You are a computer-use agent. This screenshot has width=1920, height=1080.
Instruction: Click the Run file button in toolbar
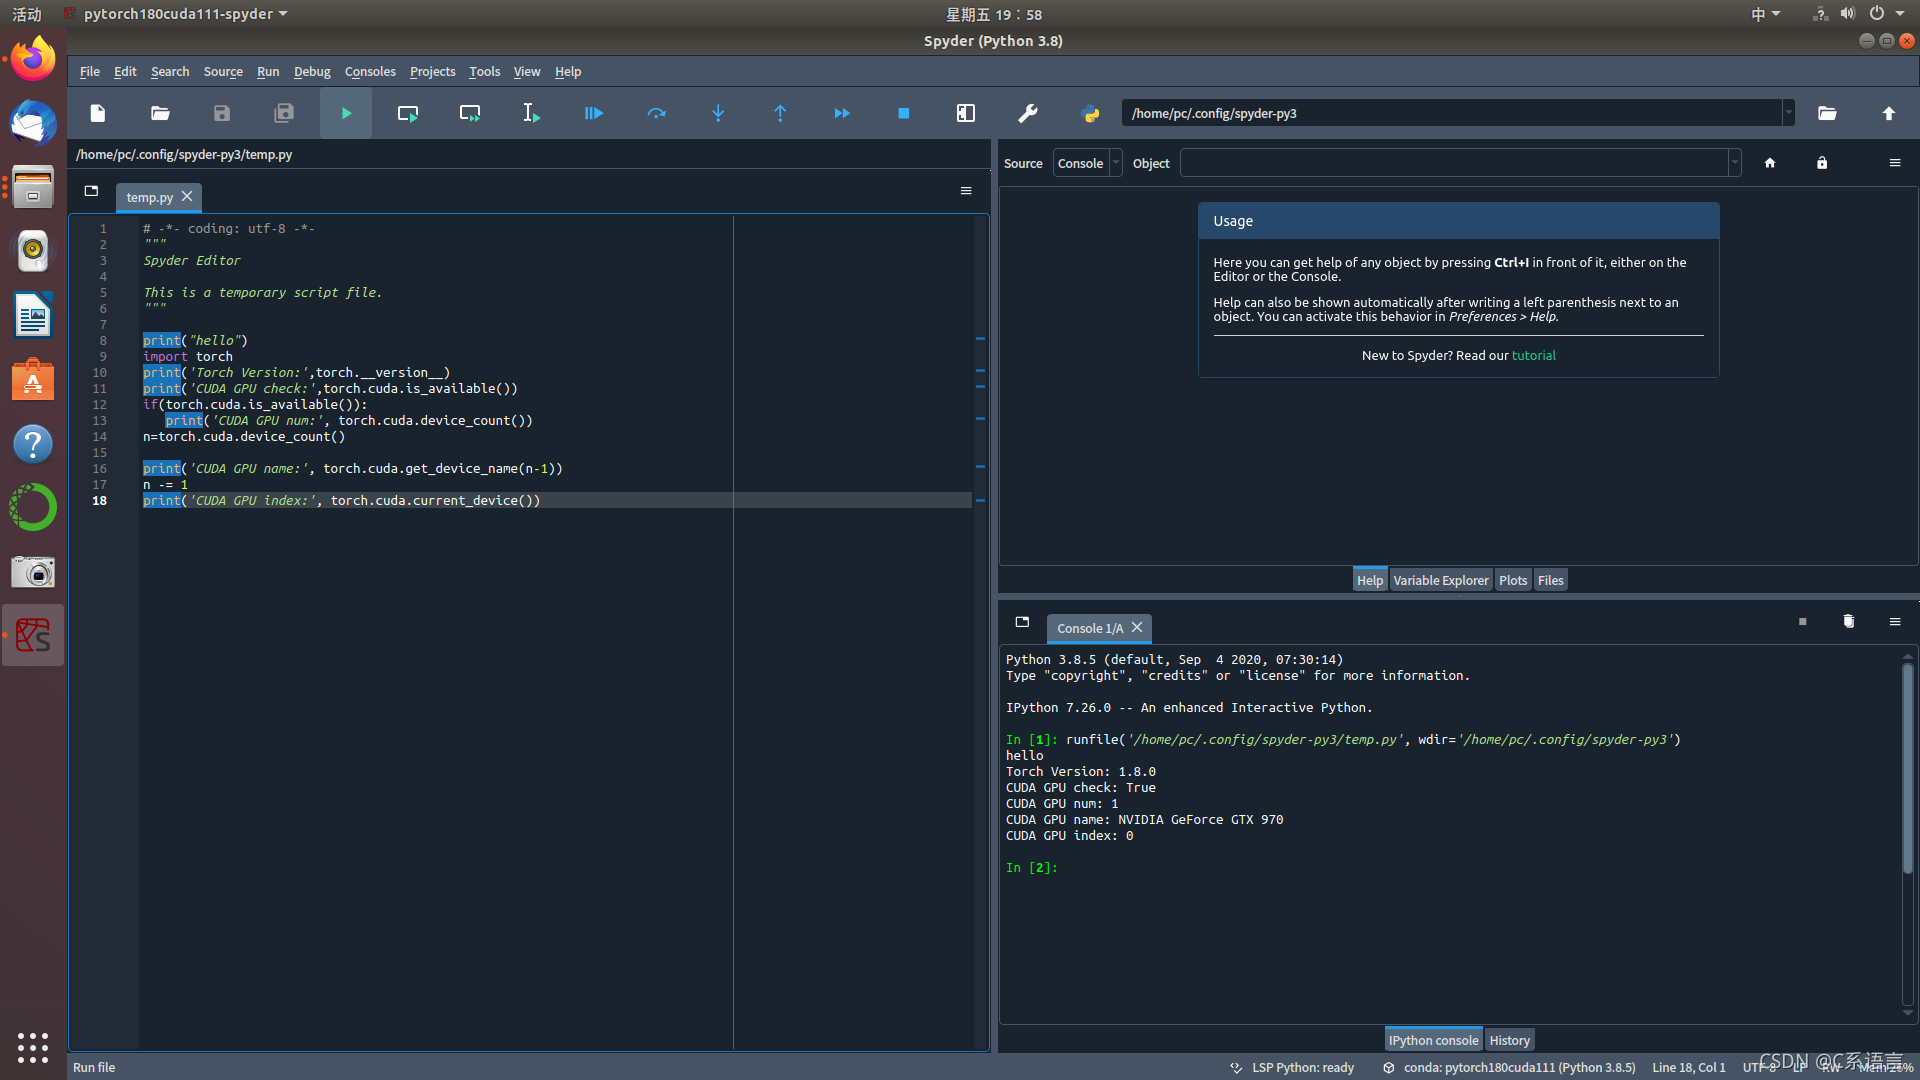point(345,112)
